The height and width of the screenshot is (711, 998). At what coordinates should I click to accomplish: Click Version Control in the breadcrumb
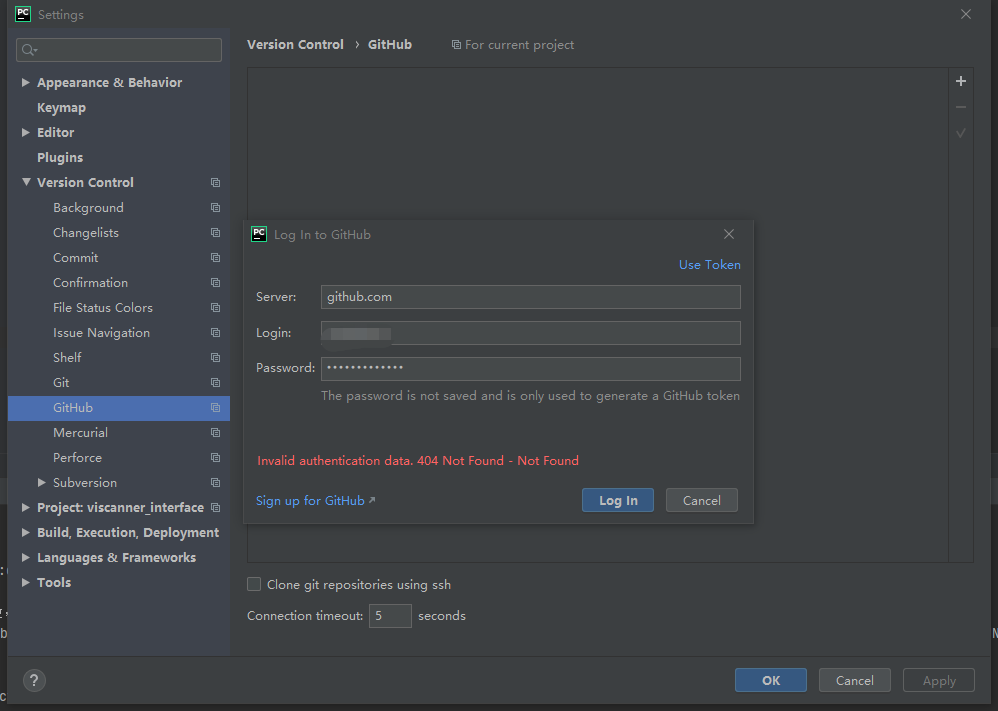[x=295, y=45]
